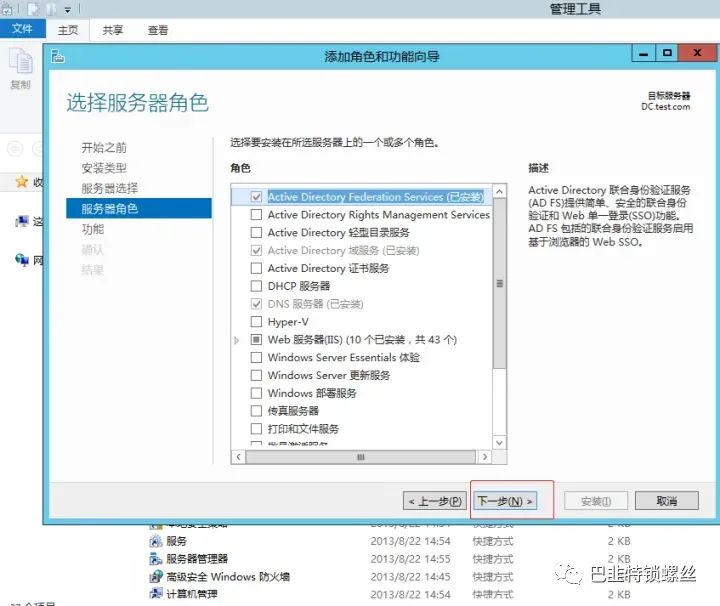Click the vertical scrollbar thumb in roles list
This screenshot has width=720, height=606.
click(500, 283)
